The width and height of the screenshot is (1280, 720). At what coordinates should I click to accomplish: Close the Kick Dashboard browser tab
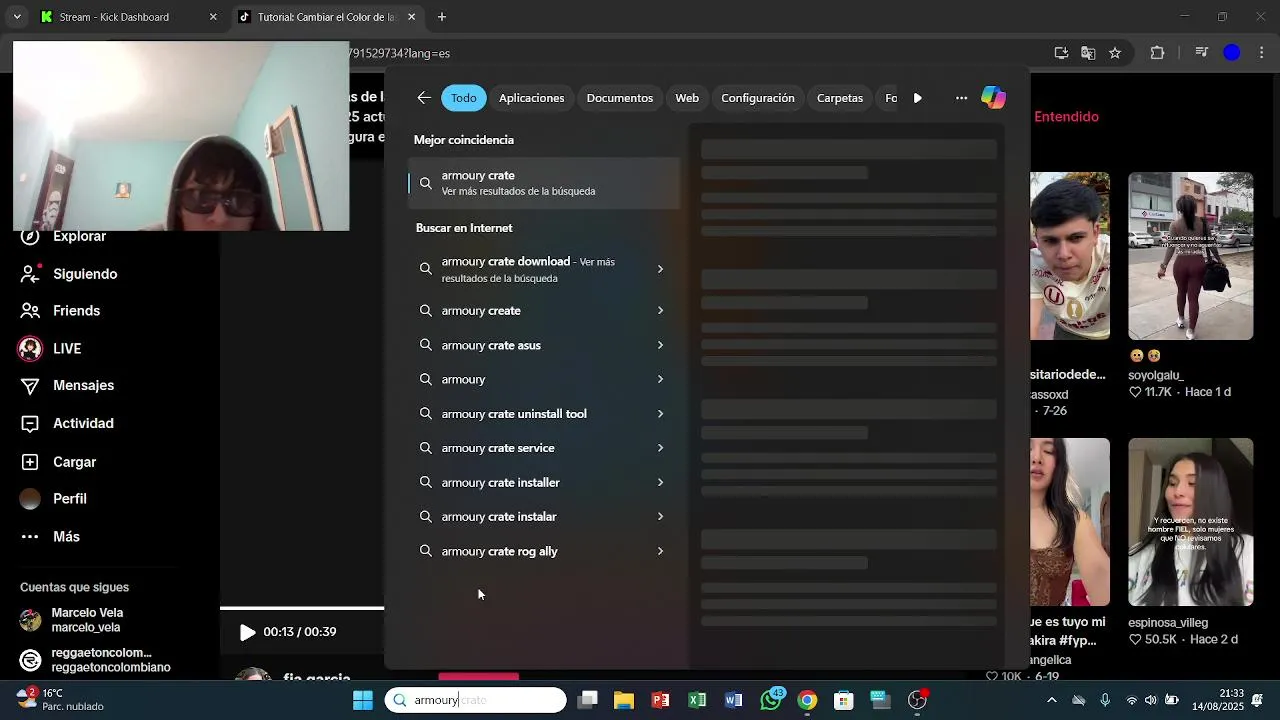point(213,17)
